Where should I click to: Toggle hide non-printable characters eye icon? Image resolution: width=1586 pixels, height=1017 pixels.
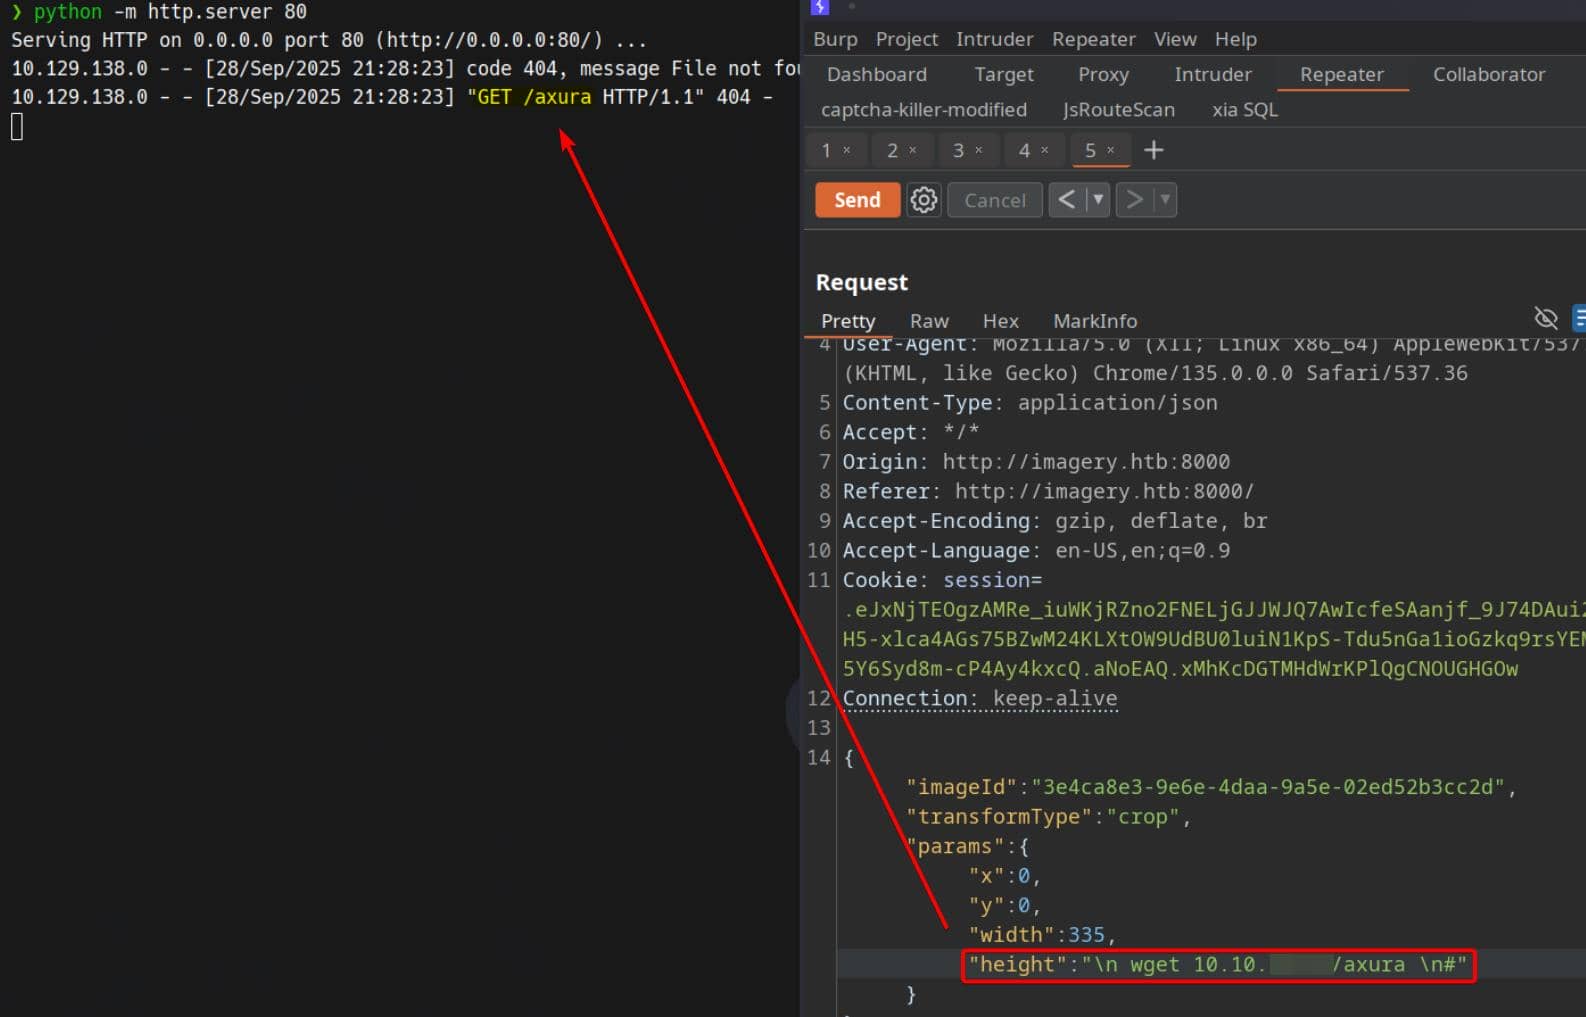(1546, 318)
